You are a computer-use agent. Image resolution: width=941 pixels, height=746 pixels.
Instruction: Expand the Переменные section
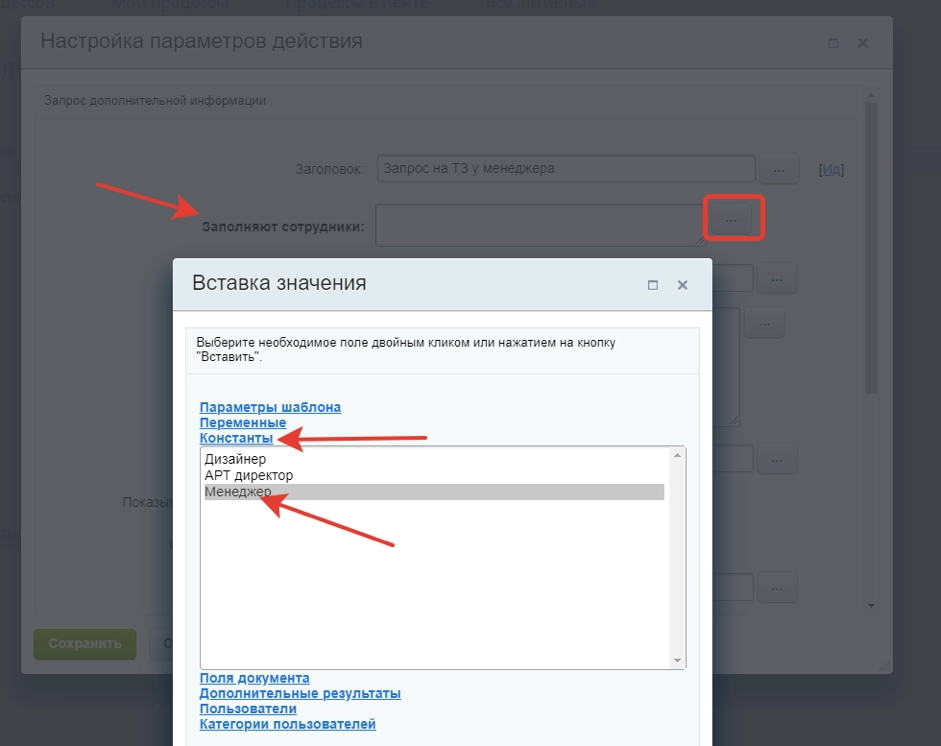point(242,423)
